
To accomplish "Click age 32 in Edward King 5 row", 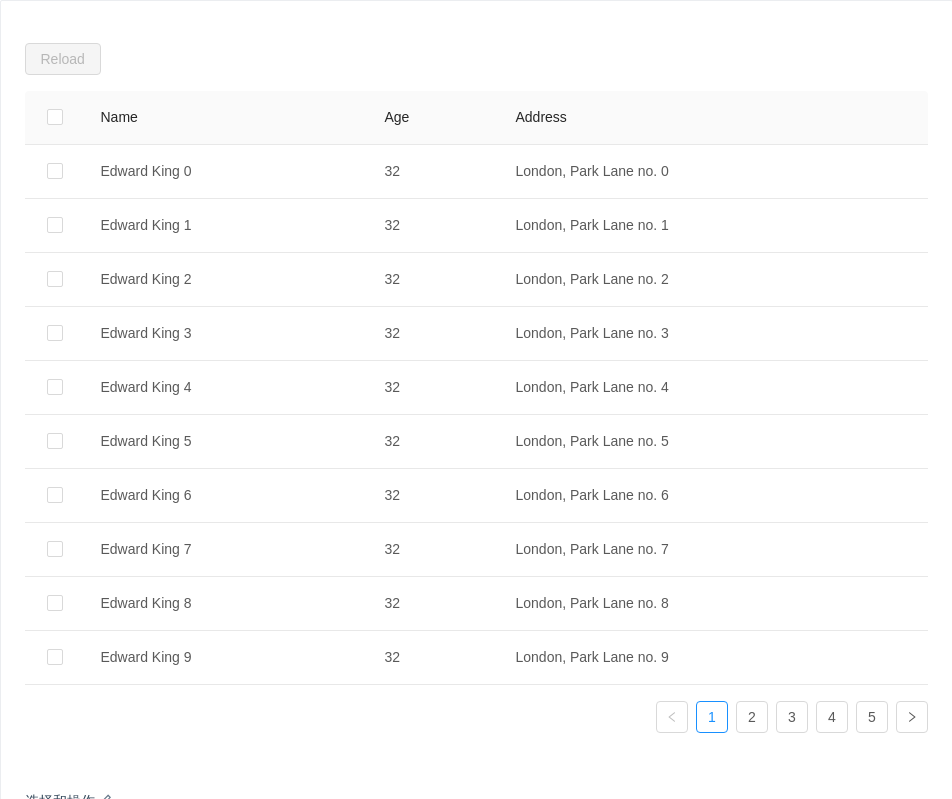I will 392,441.
